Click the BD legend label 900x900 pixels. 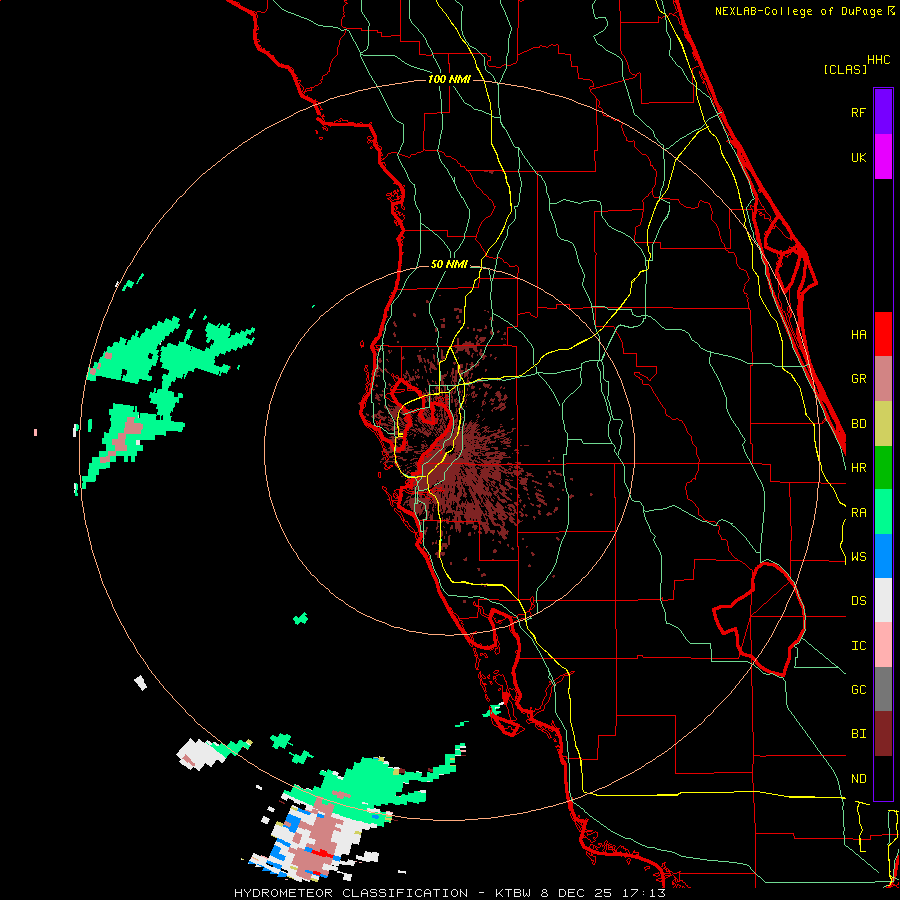(859, 424)
